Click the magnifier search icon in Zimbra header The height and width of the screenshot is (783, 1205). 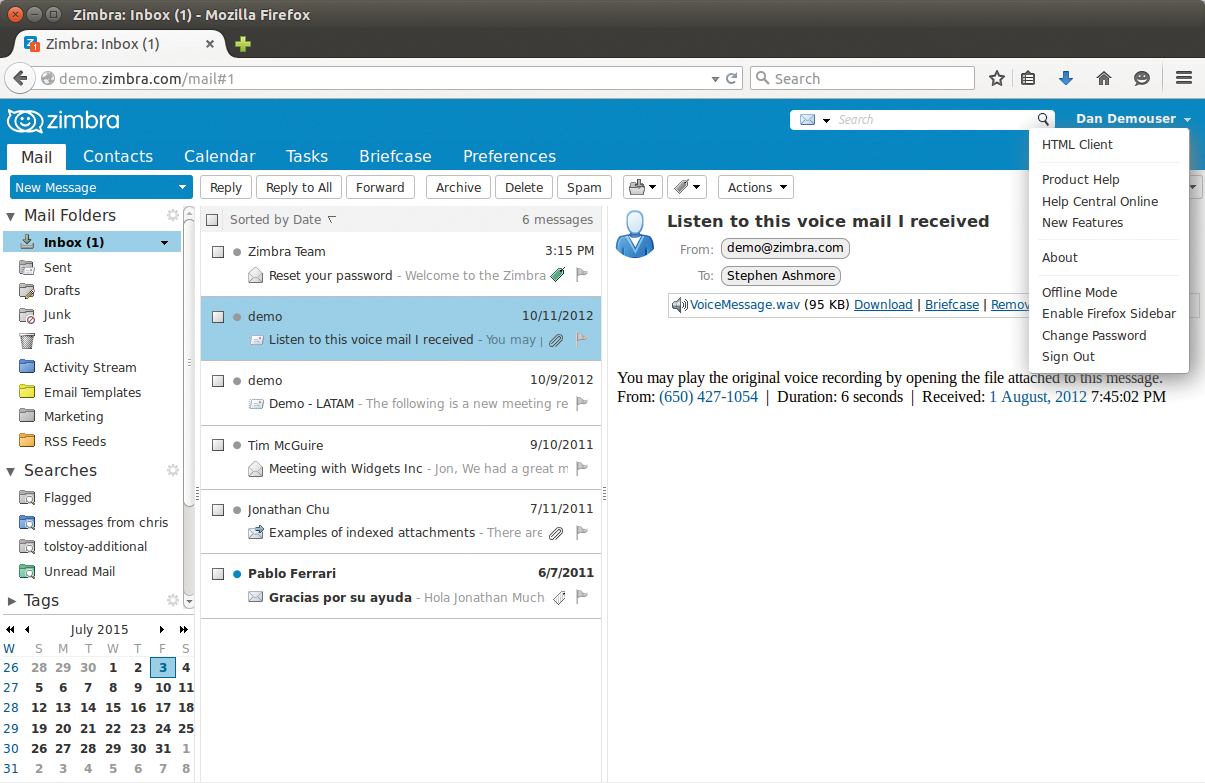pyautogui.click(x=1043, y=119)
